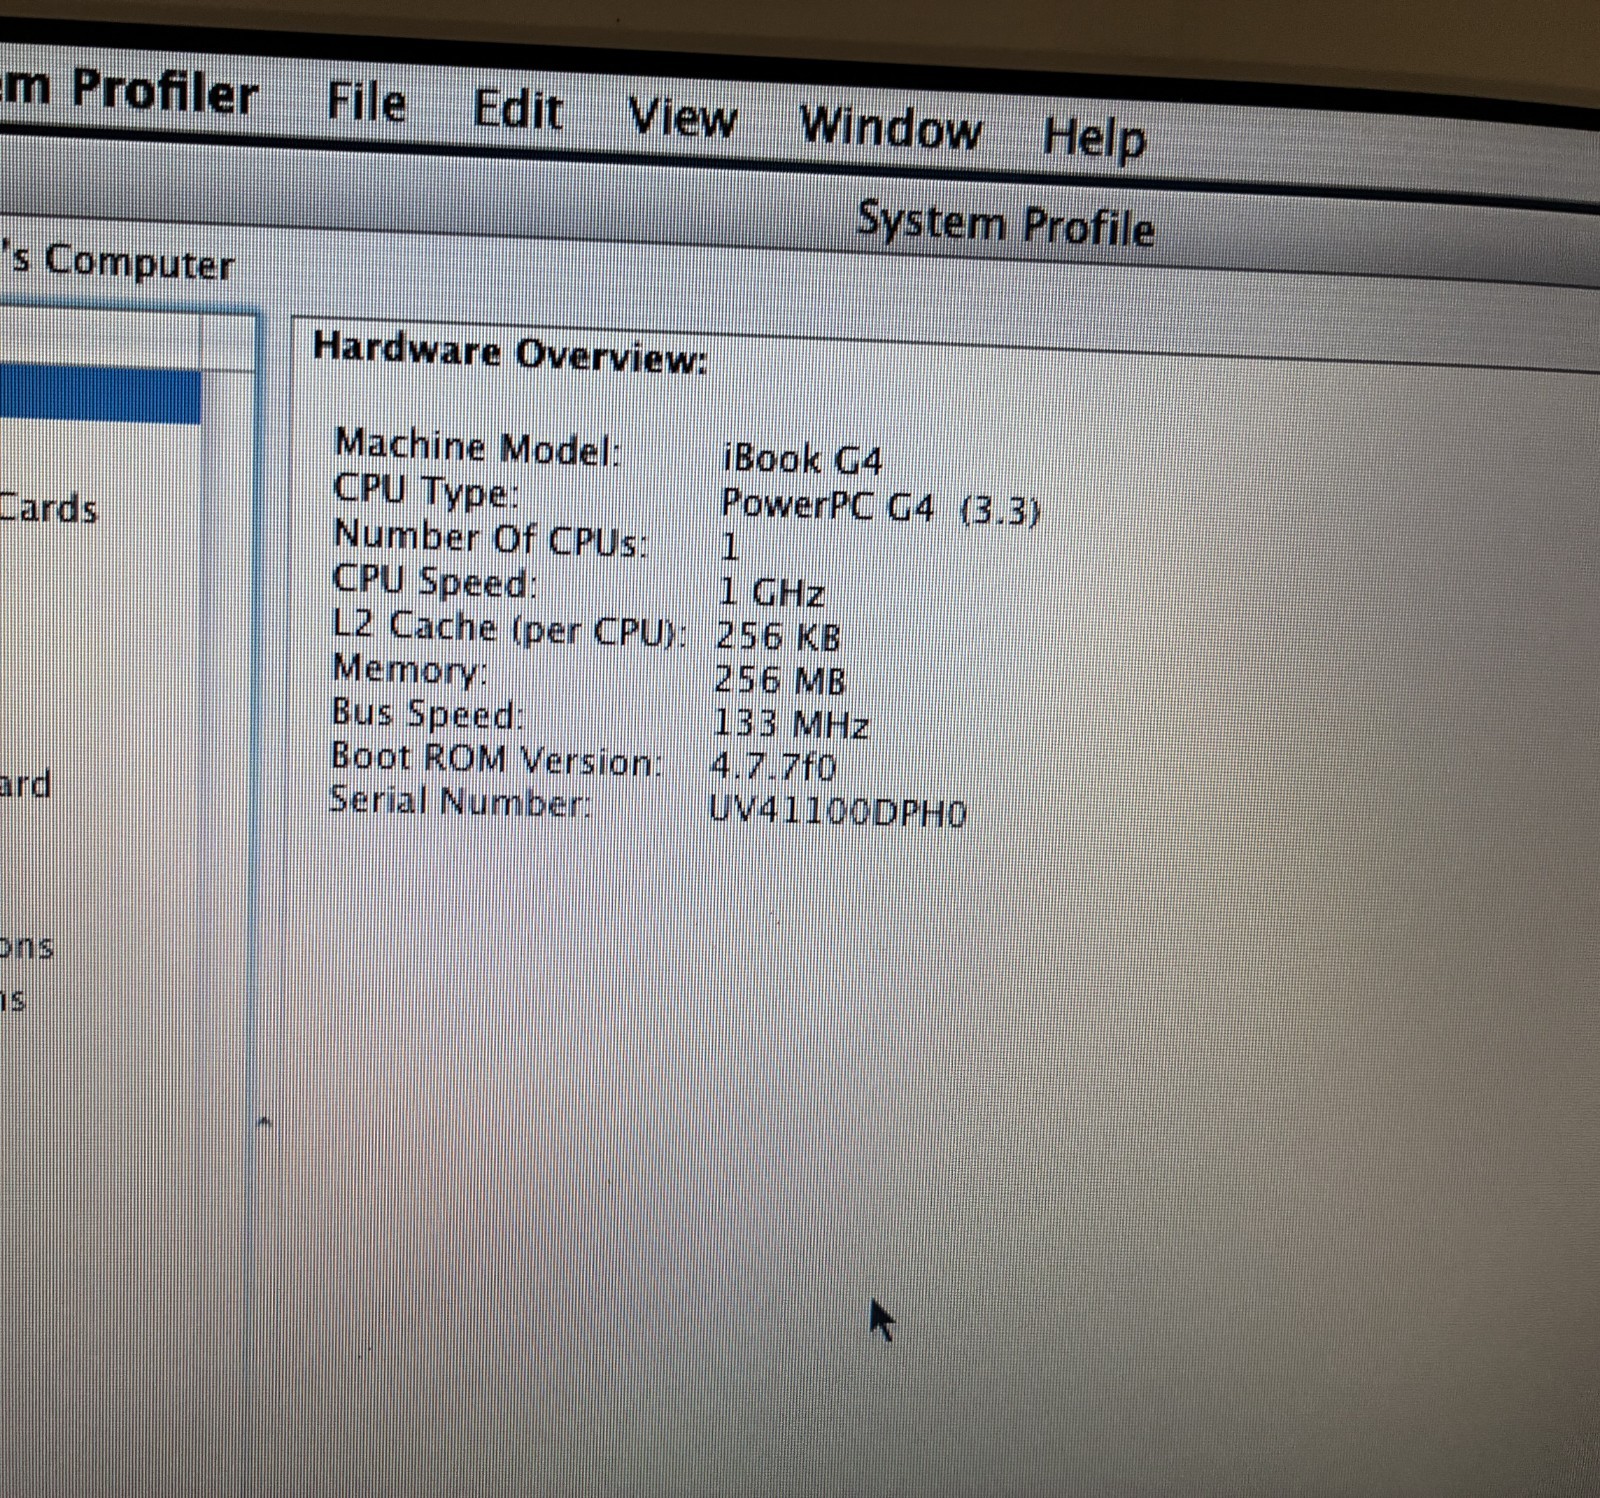Open the System Profiler application menu

[129, 92]
